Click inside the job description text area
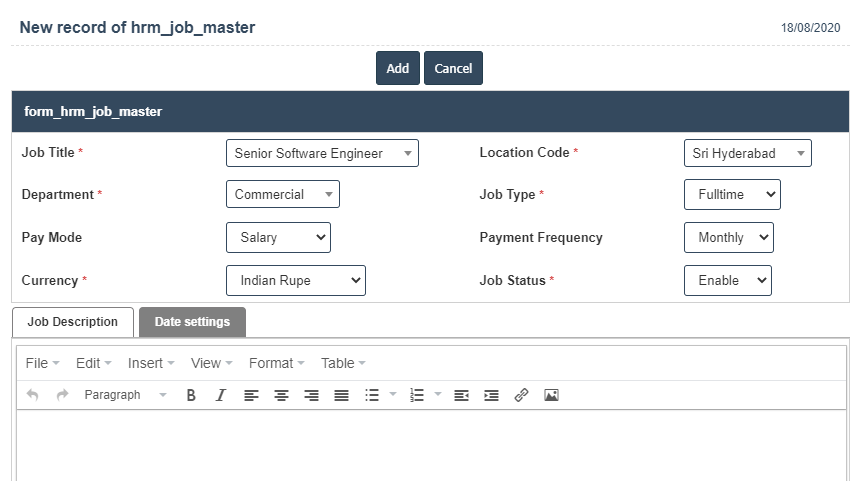 click(x=431, y=445)
